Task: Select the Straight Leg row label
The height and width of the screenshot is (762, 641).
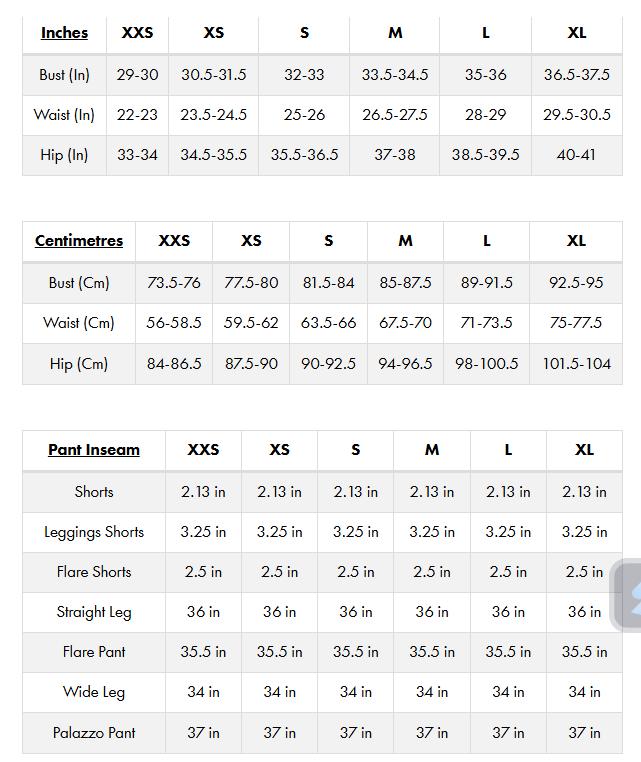Action: point(94,612)
